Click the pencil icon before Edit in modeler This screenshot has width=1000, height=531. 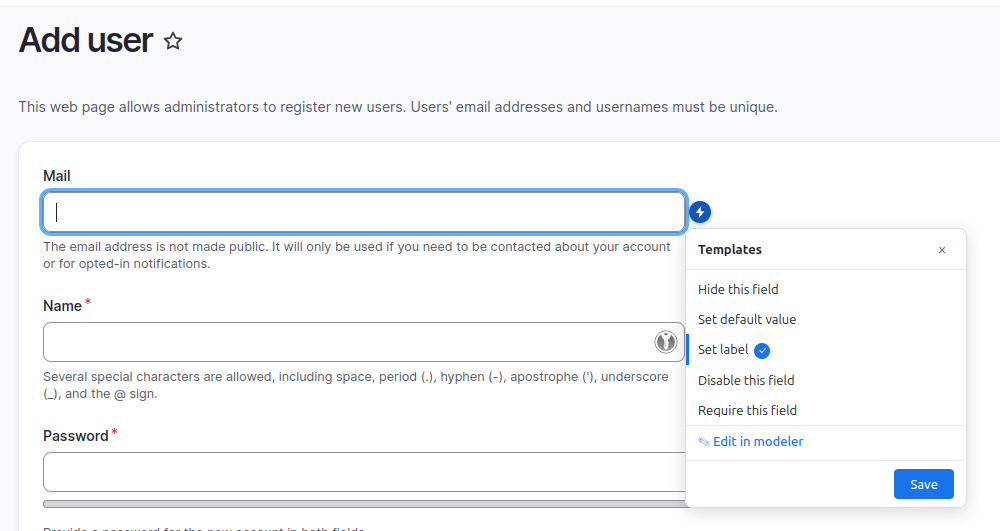click(x=704, y=442)
